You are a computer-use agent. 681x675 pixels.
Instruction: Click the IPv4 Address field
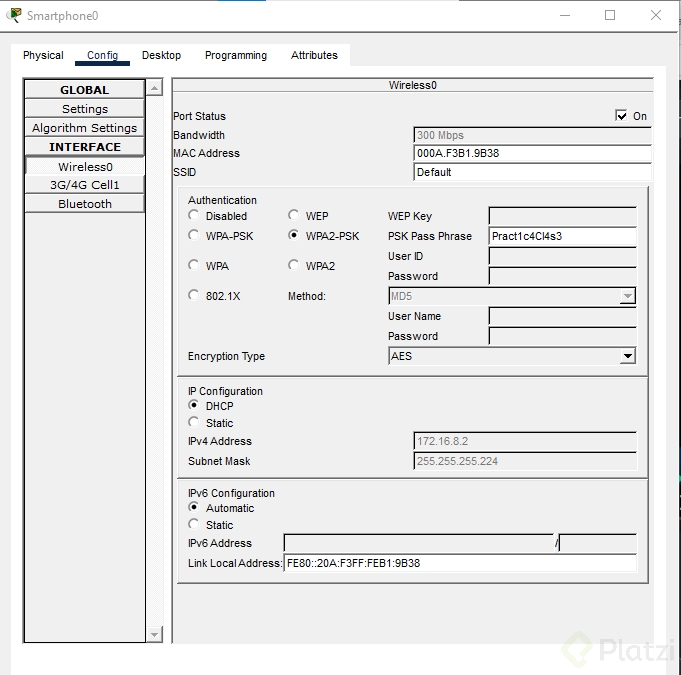tap(525, 441)
